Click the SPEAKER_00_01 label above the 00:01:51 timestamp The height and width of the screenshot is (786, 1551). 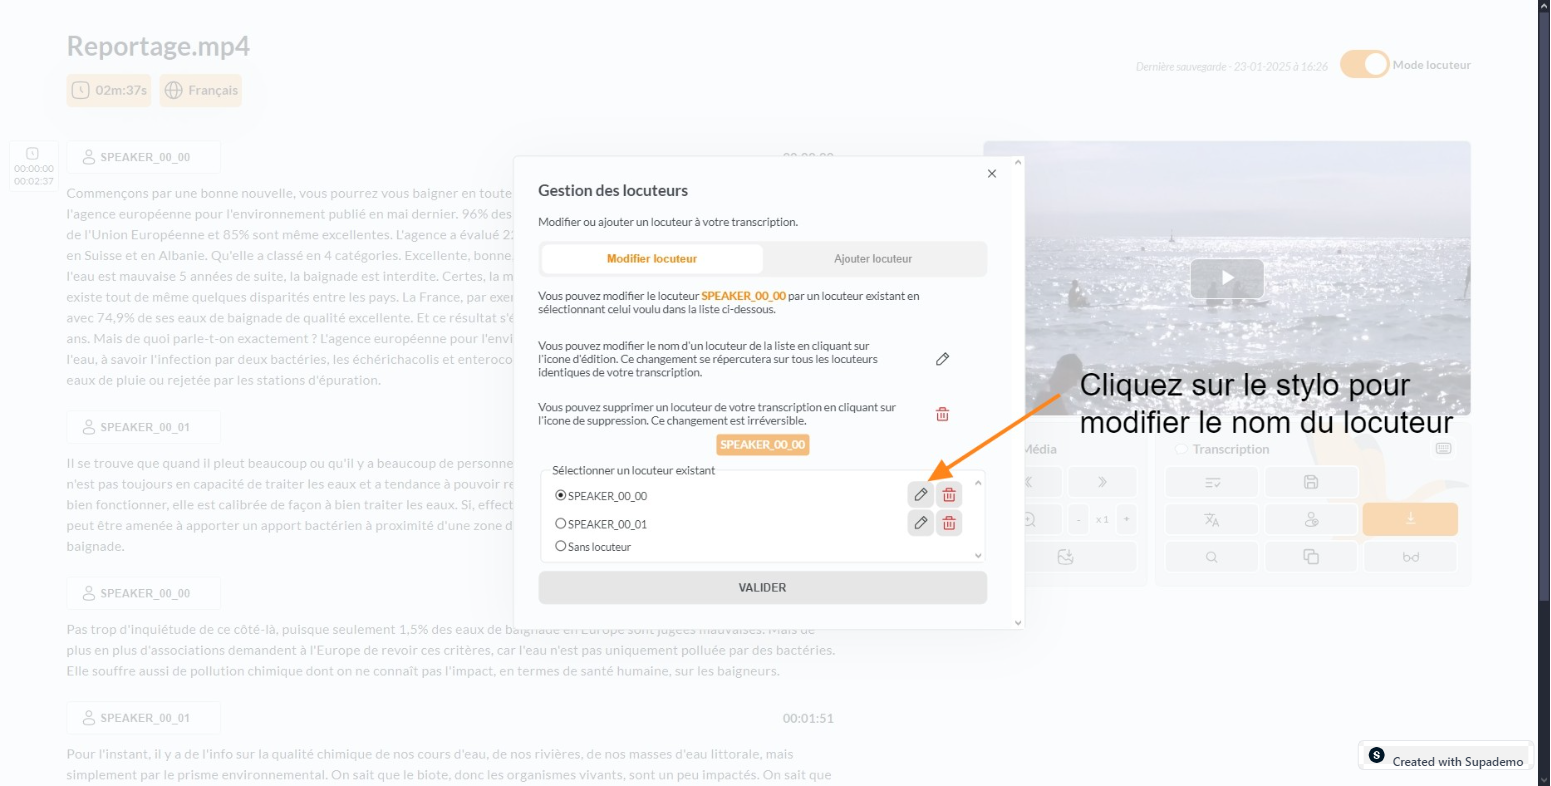pyautogui.click(x=144, y=718)
